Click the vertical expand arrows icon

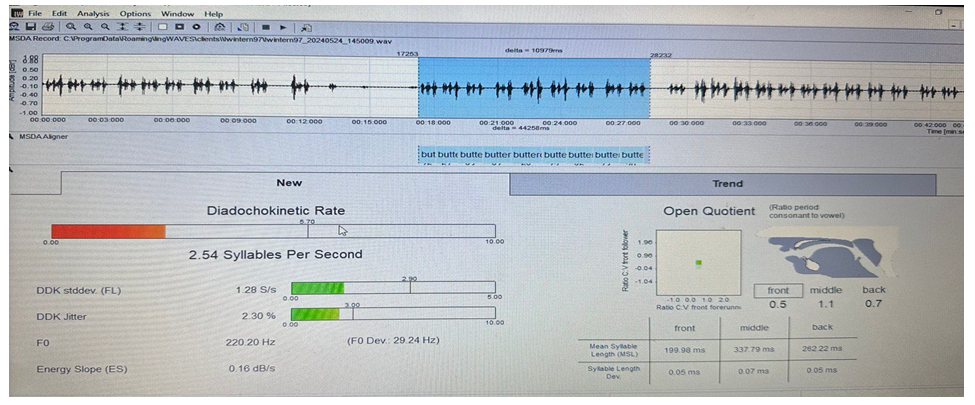tap(122, 27)
